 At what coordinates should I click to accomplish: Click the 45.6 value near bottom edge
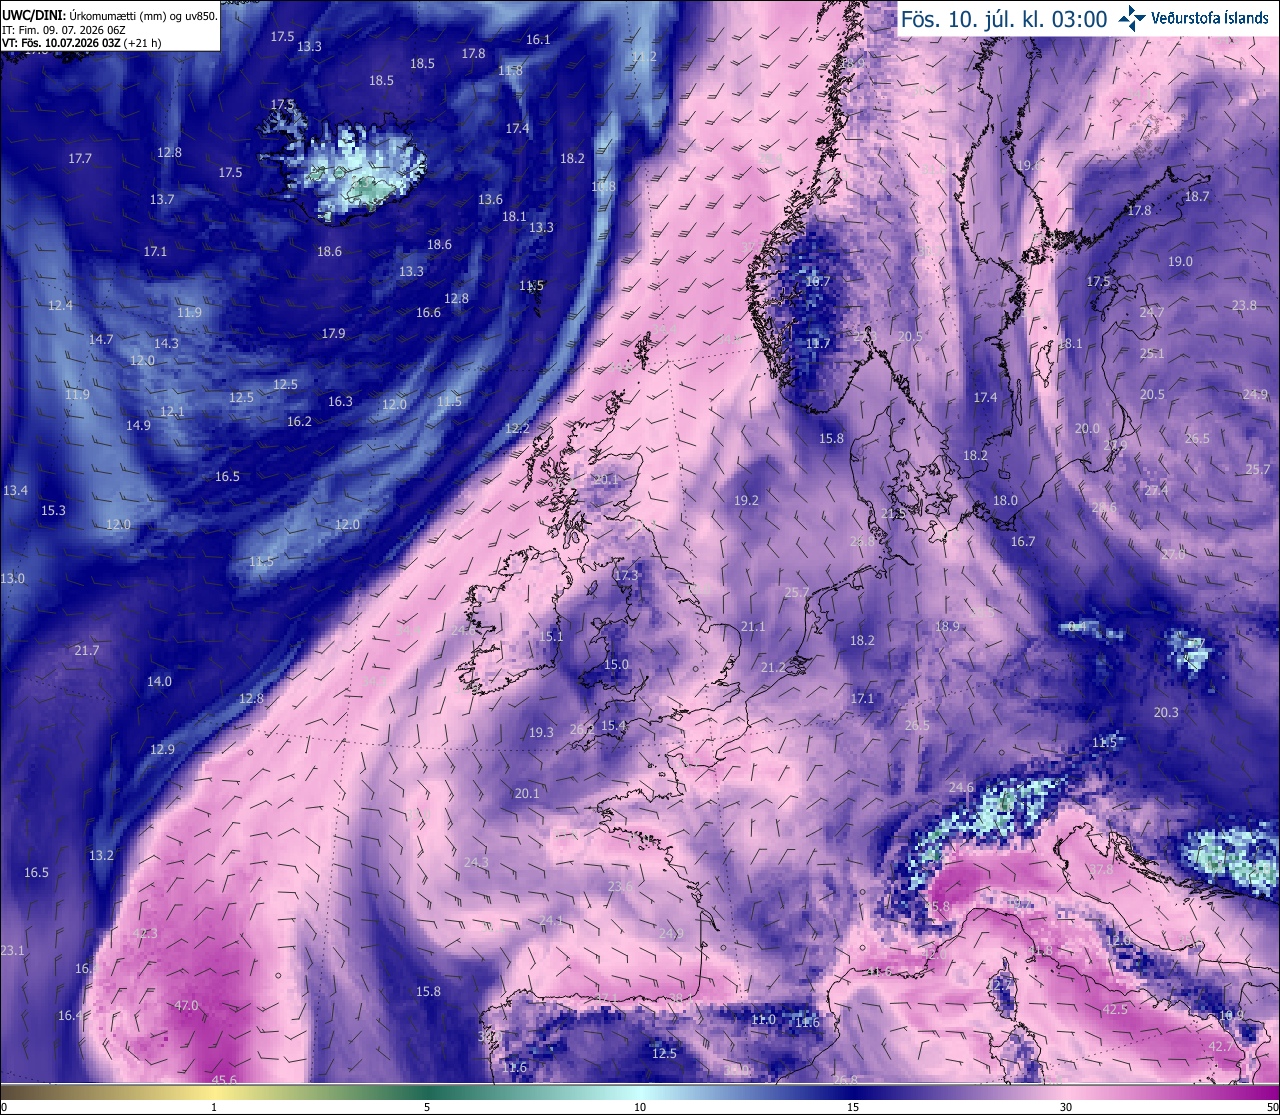coord(225,1079)
